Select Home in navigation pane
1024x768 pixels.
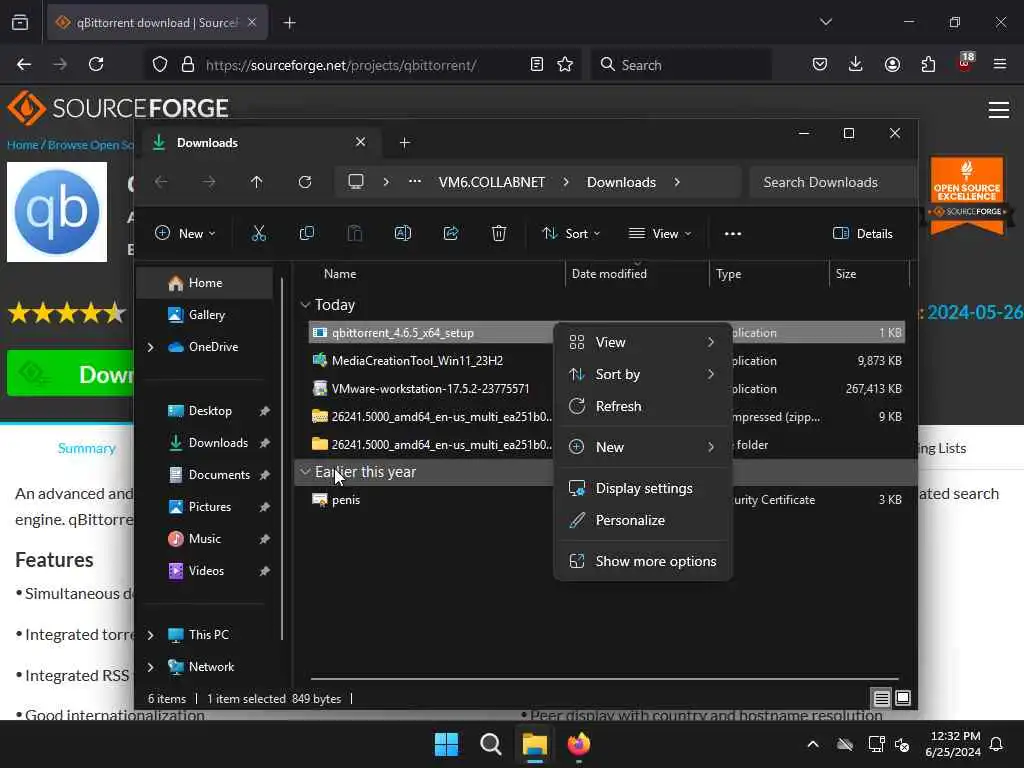coord(205,283)
